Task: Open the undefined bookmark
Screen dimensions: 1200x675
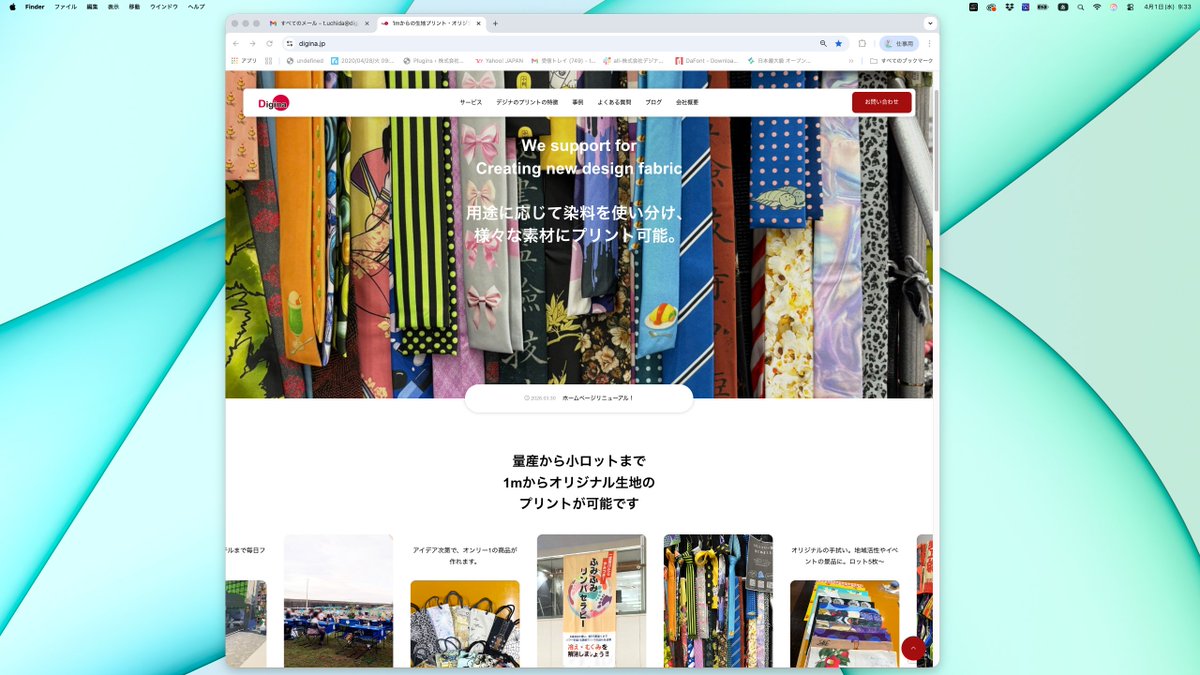Action: coord(305,60)
